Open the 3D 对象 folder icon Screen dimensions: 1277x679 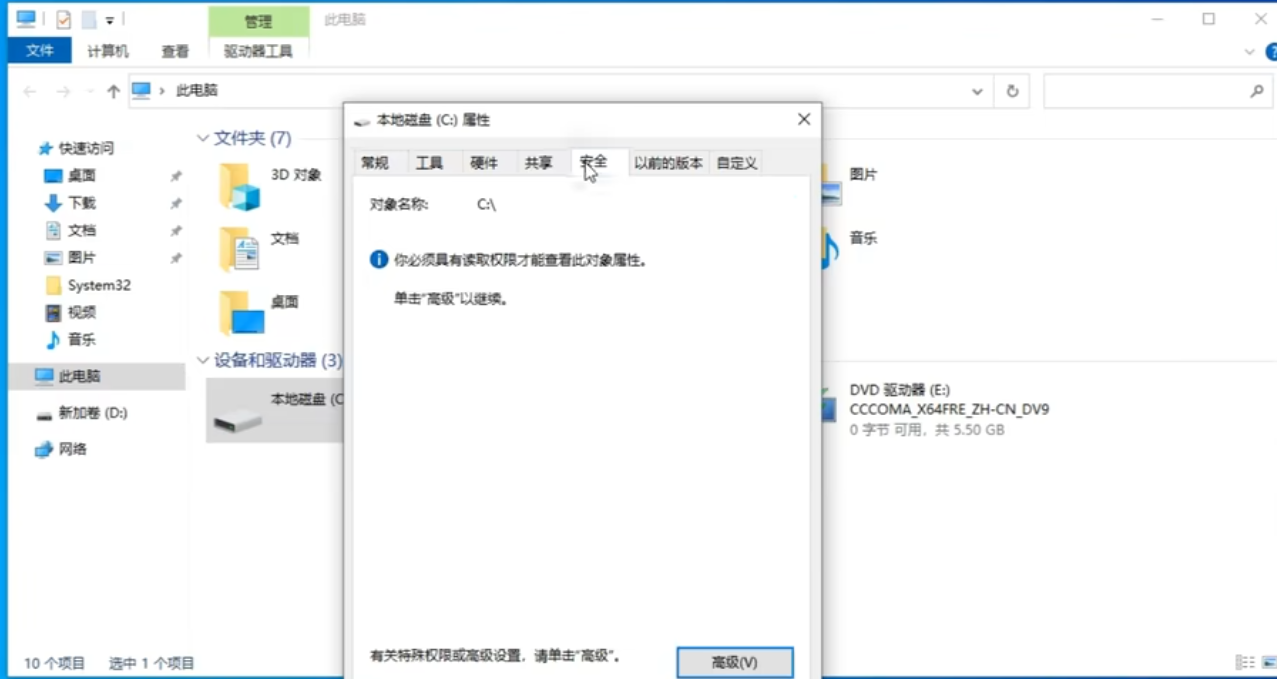click(239, 186)
